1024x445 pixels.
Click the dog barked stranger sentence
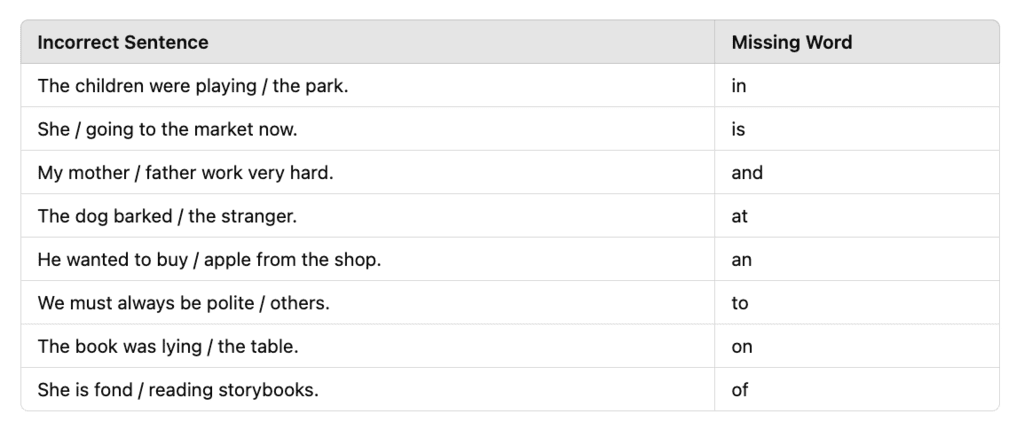(167, 216)
